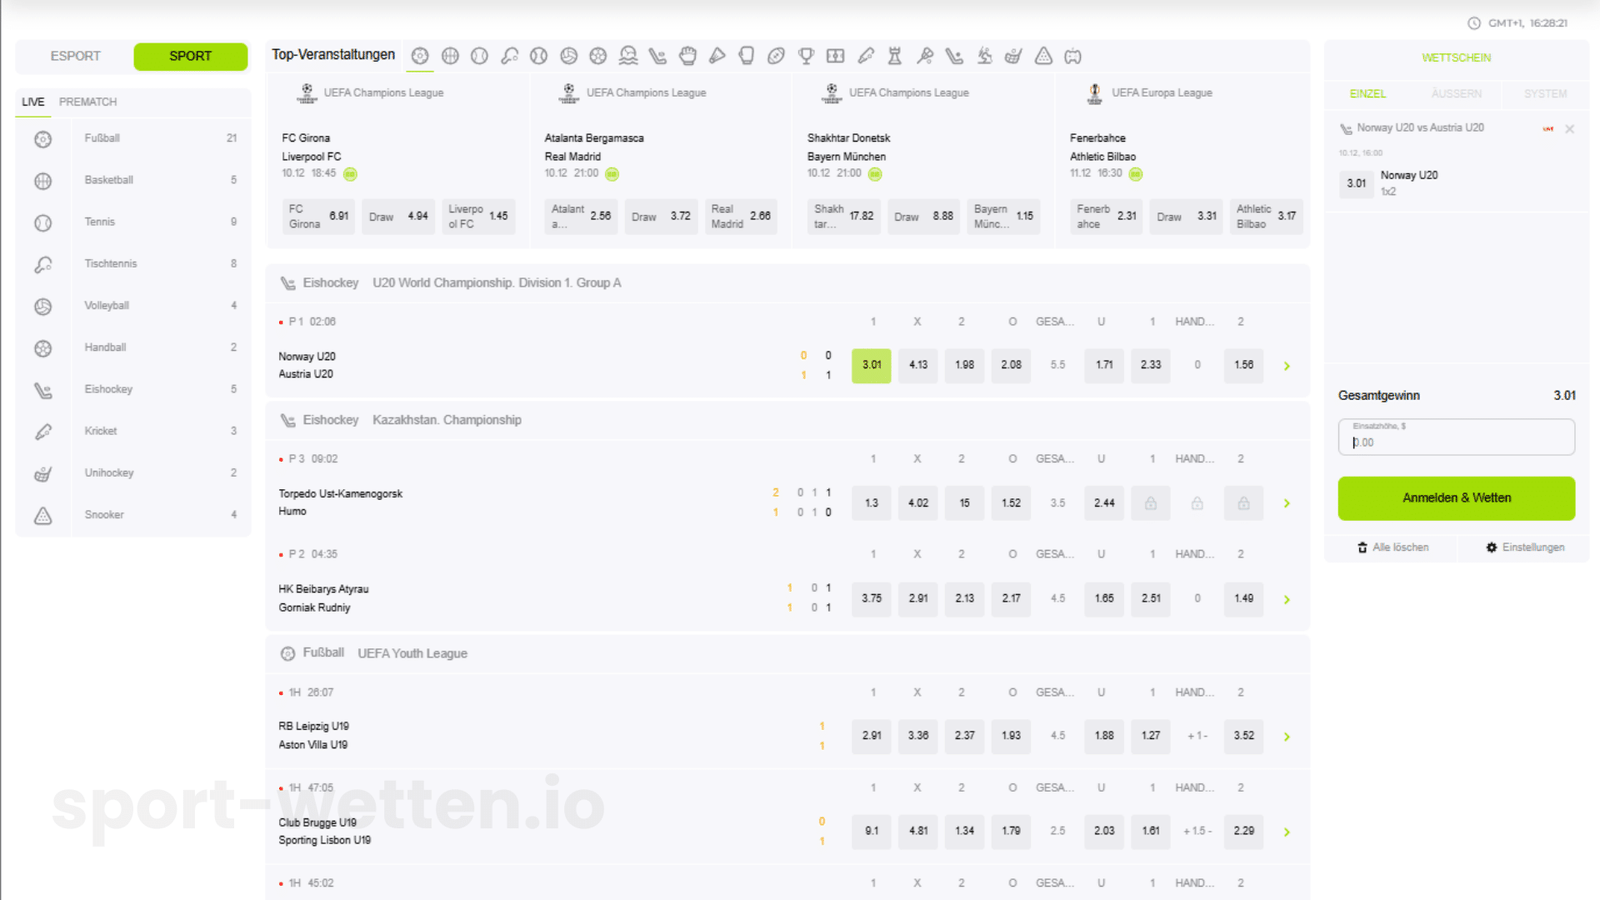Click Fenerbahce 2.31 odds
The width and height of the screenshot is (1600, 900).
click(x=1107, y=216)
